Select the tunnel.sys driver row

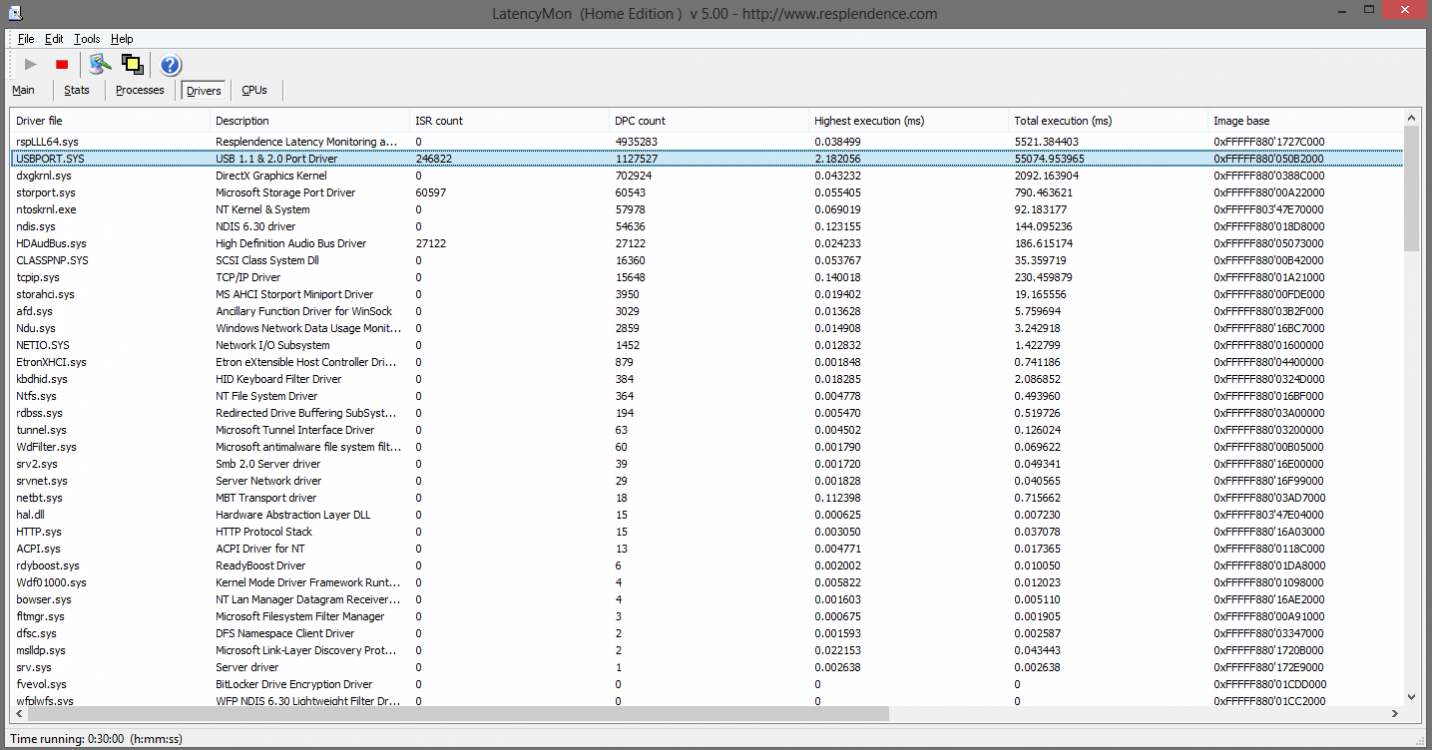(x=707, y=430)
